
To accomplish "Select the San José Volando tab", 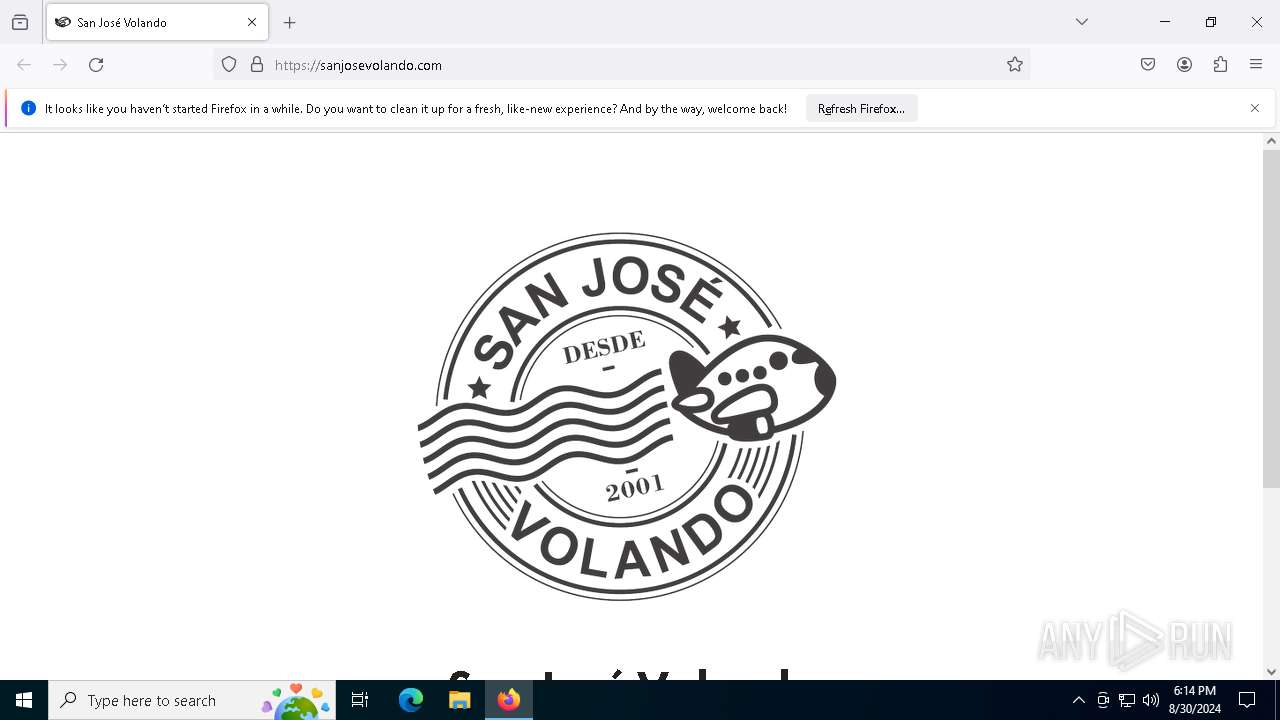I will point(157,22).
